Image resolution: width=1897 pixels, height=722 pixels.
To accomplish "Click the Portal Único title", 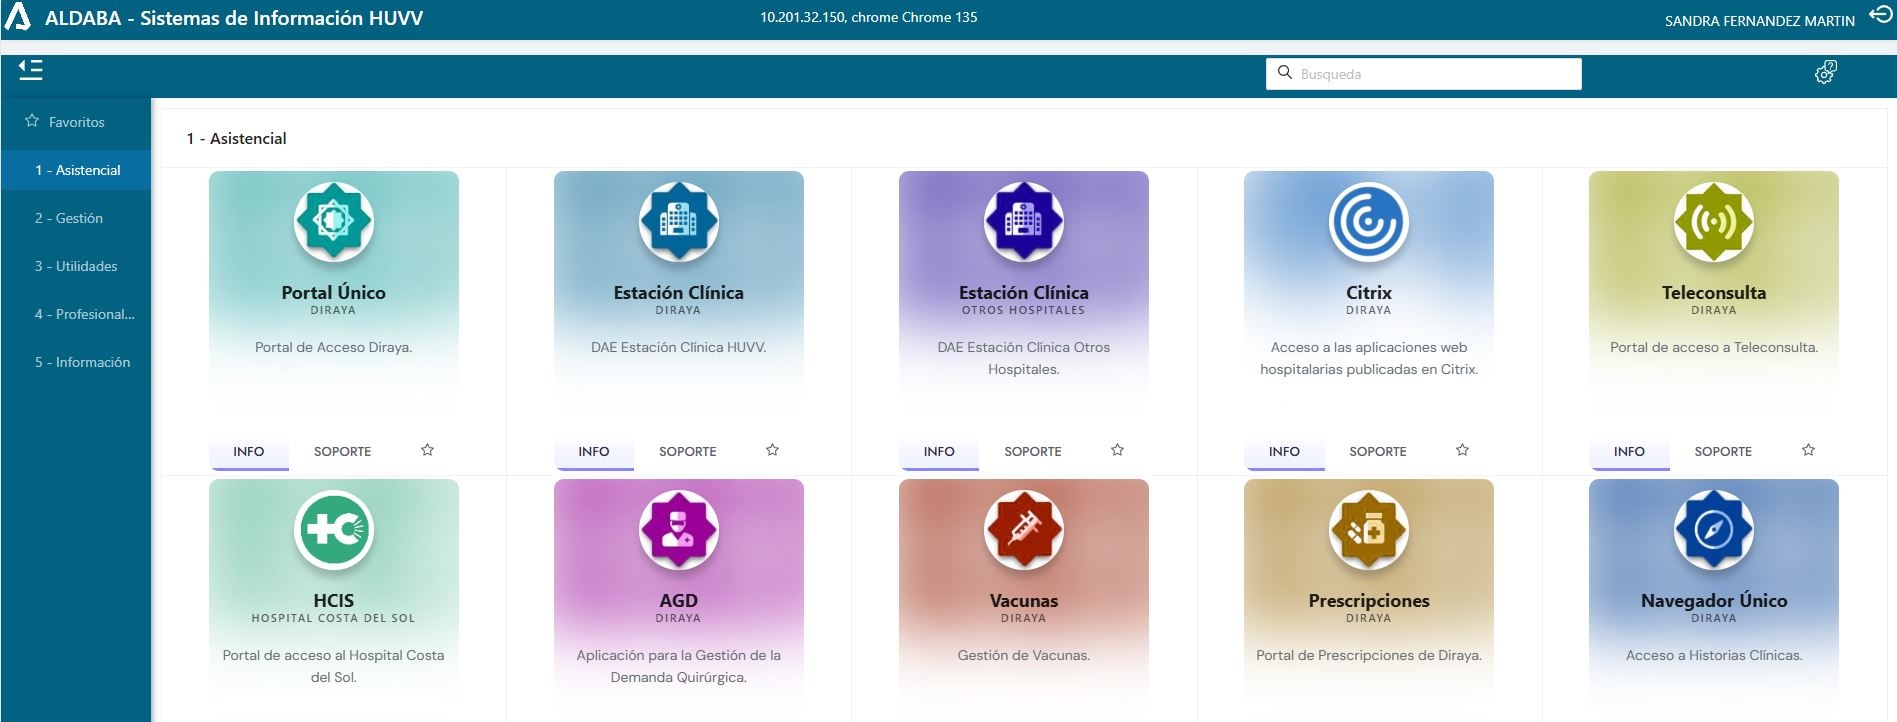I will (x=334, y=293).
